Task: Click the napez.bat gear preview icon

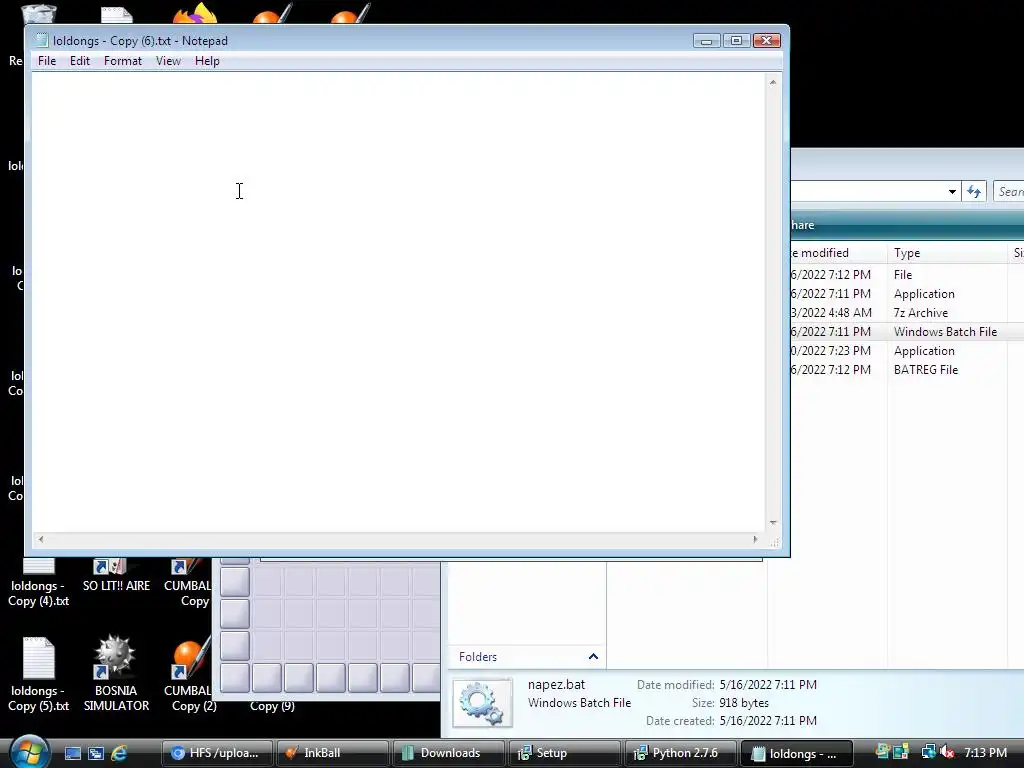Action: tap(482, 703)
